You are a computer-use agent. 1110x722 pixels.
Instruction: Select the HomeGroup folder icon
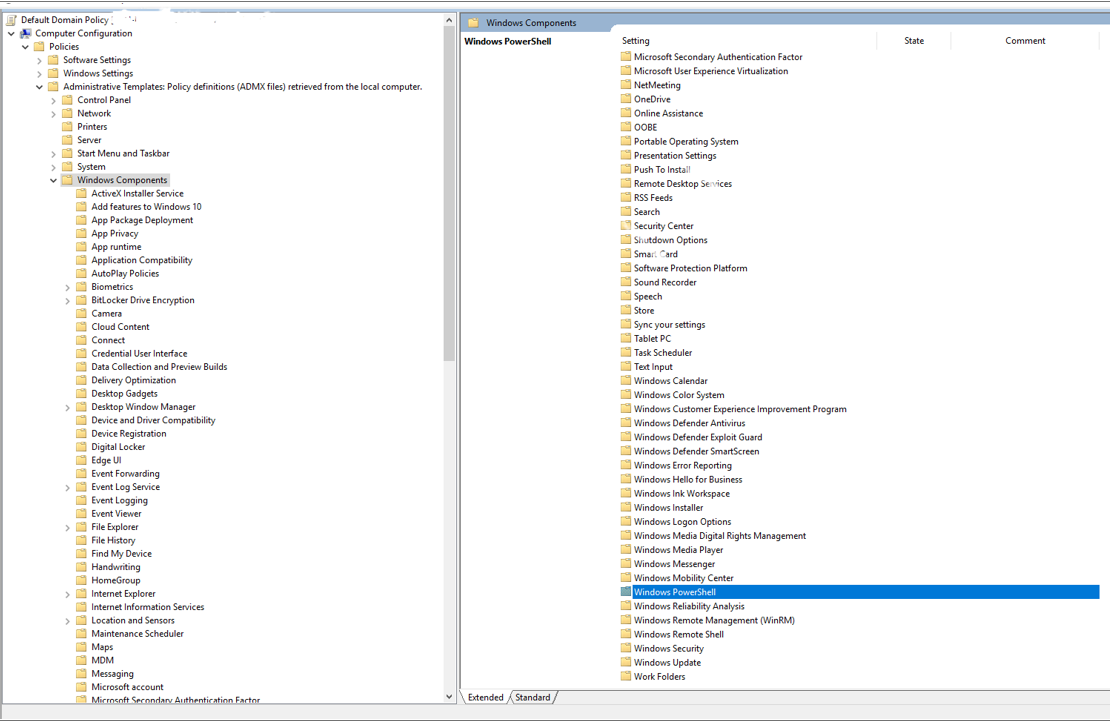[81, 580]
